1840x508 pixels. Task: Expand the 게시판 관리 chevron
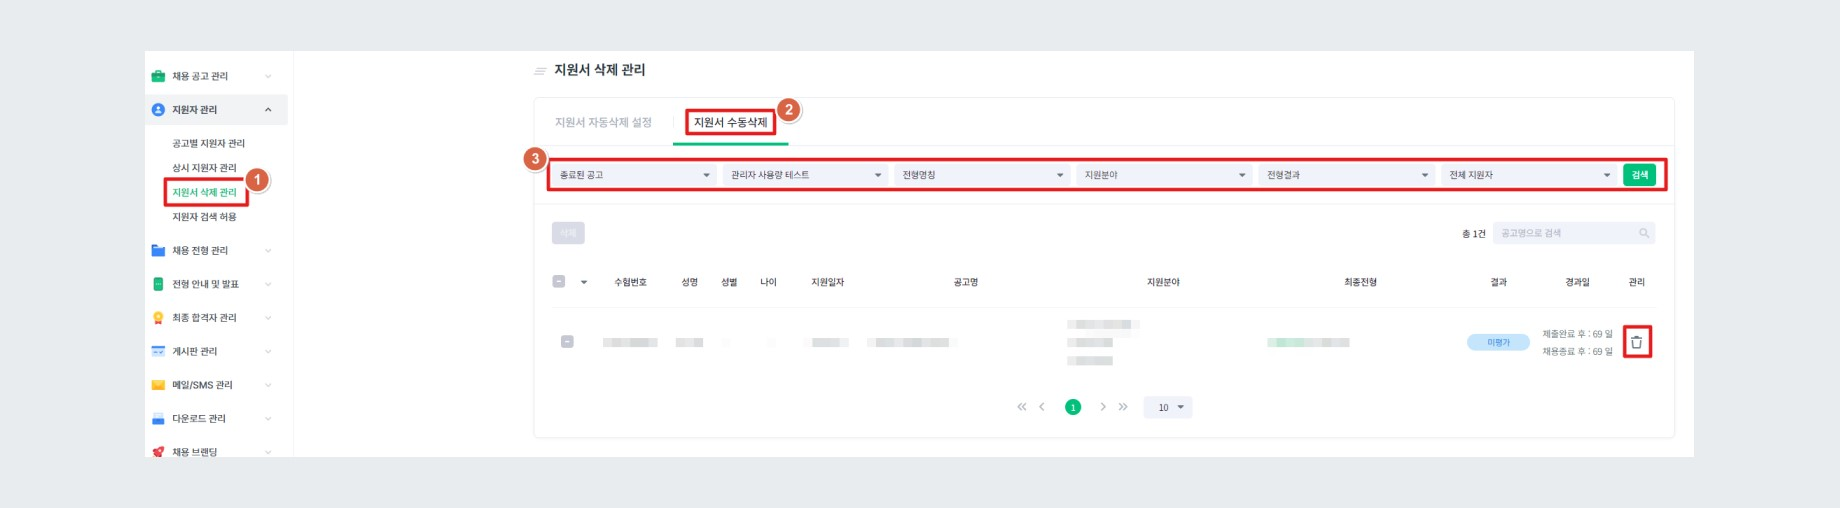(268, 351)
